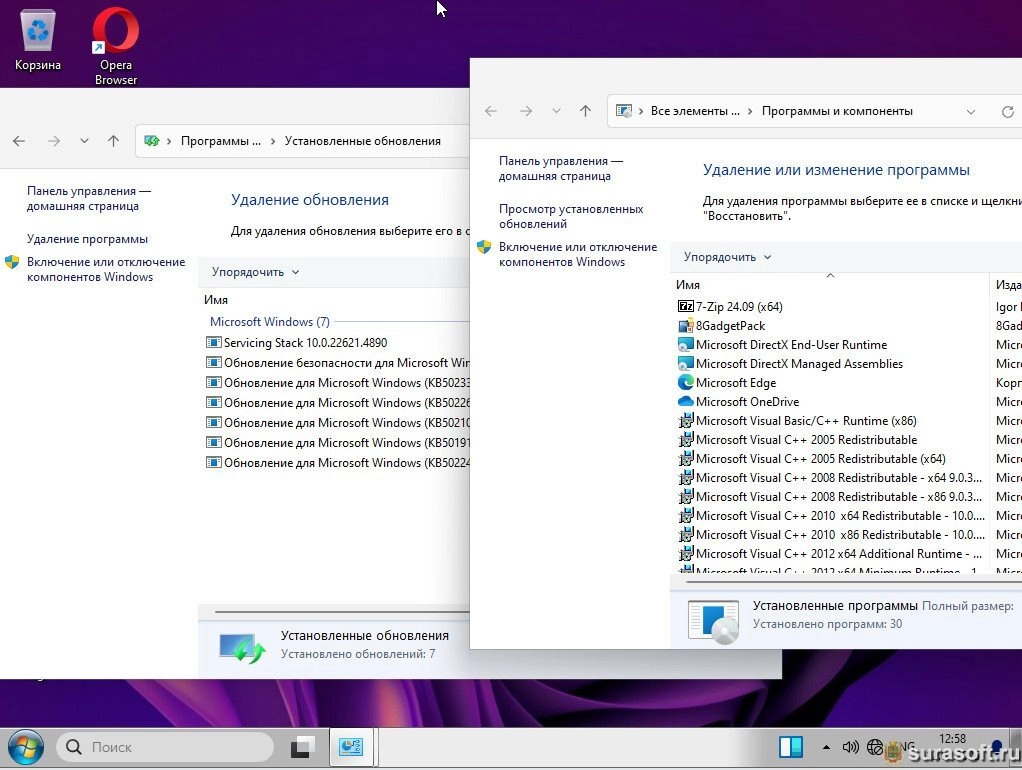Click 'Программы и компоненты' breadcrumb segment
Viewport: 1022px width, 770px height.
coord(837,111)
